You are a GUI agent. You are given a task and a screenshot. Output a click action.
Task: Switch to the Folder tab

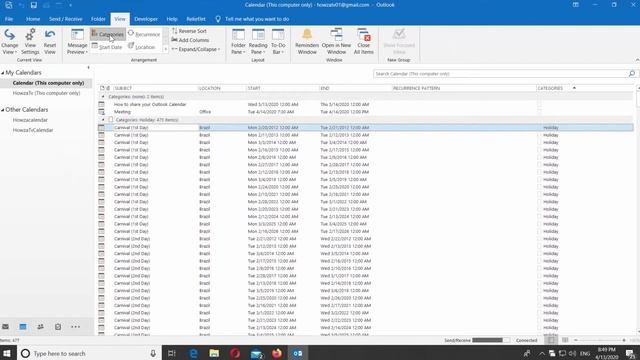click(98, 19)
